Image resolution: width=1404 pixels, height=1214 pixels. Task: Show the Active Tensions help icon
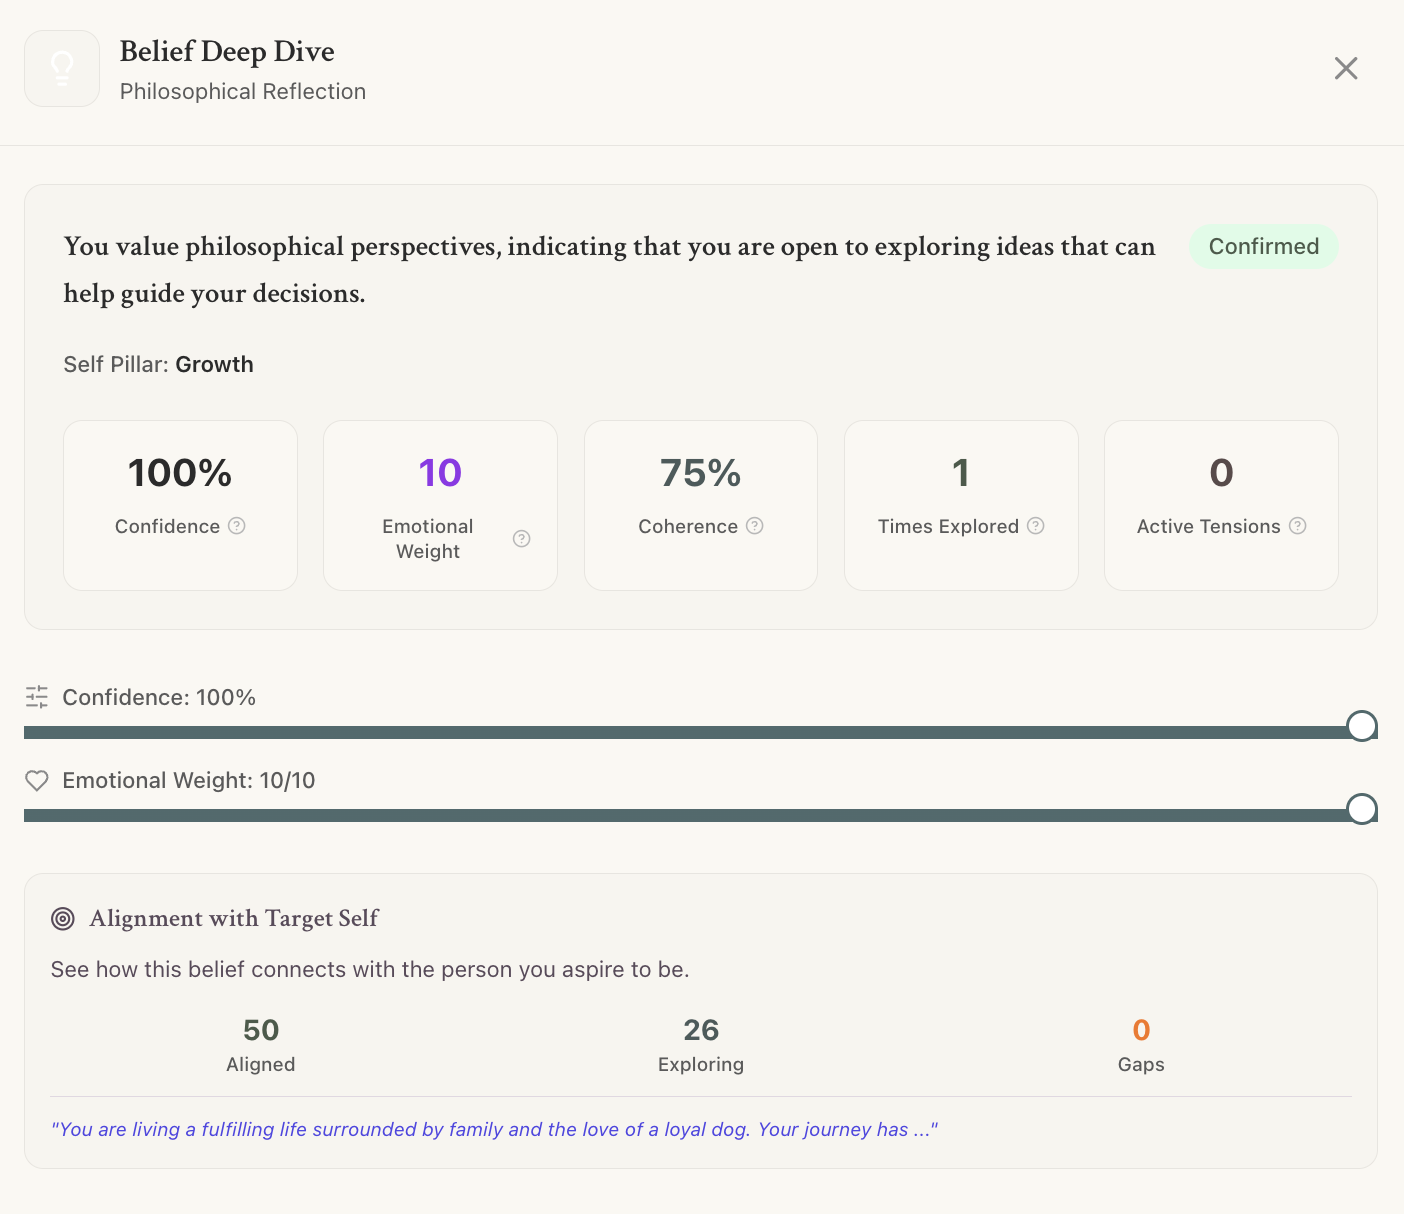[x=1298, y=526]
